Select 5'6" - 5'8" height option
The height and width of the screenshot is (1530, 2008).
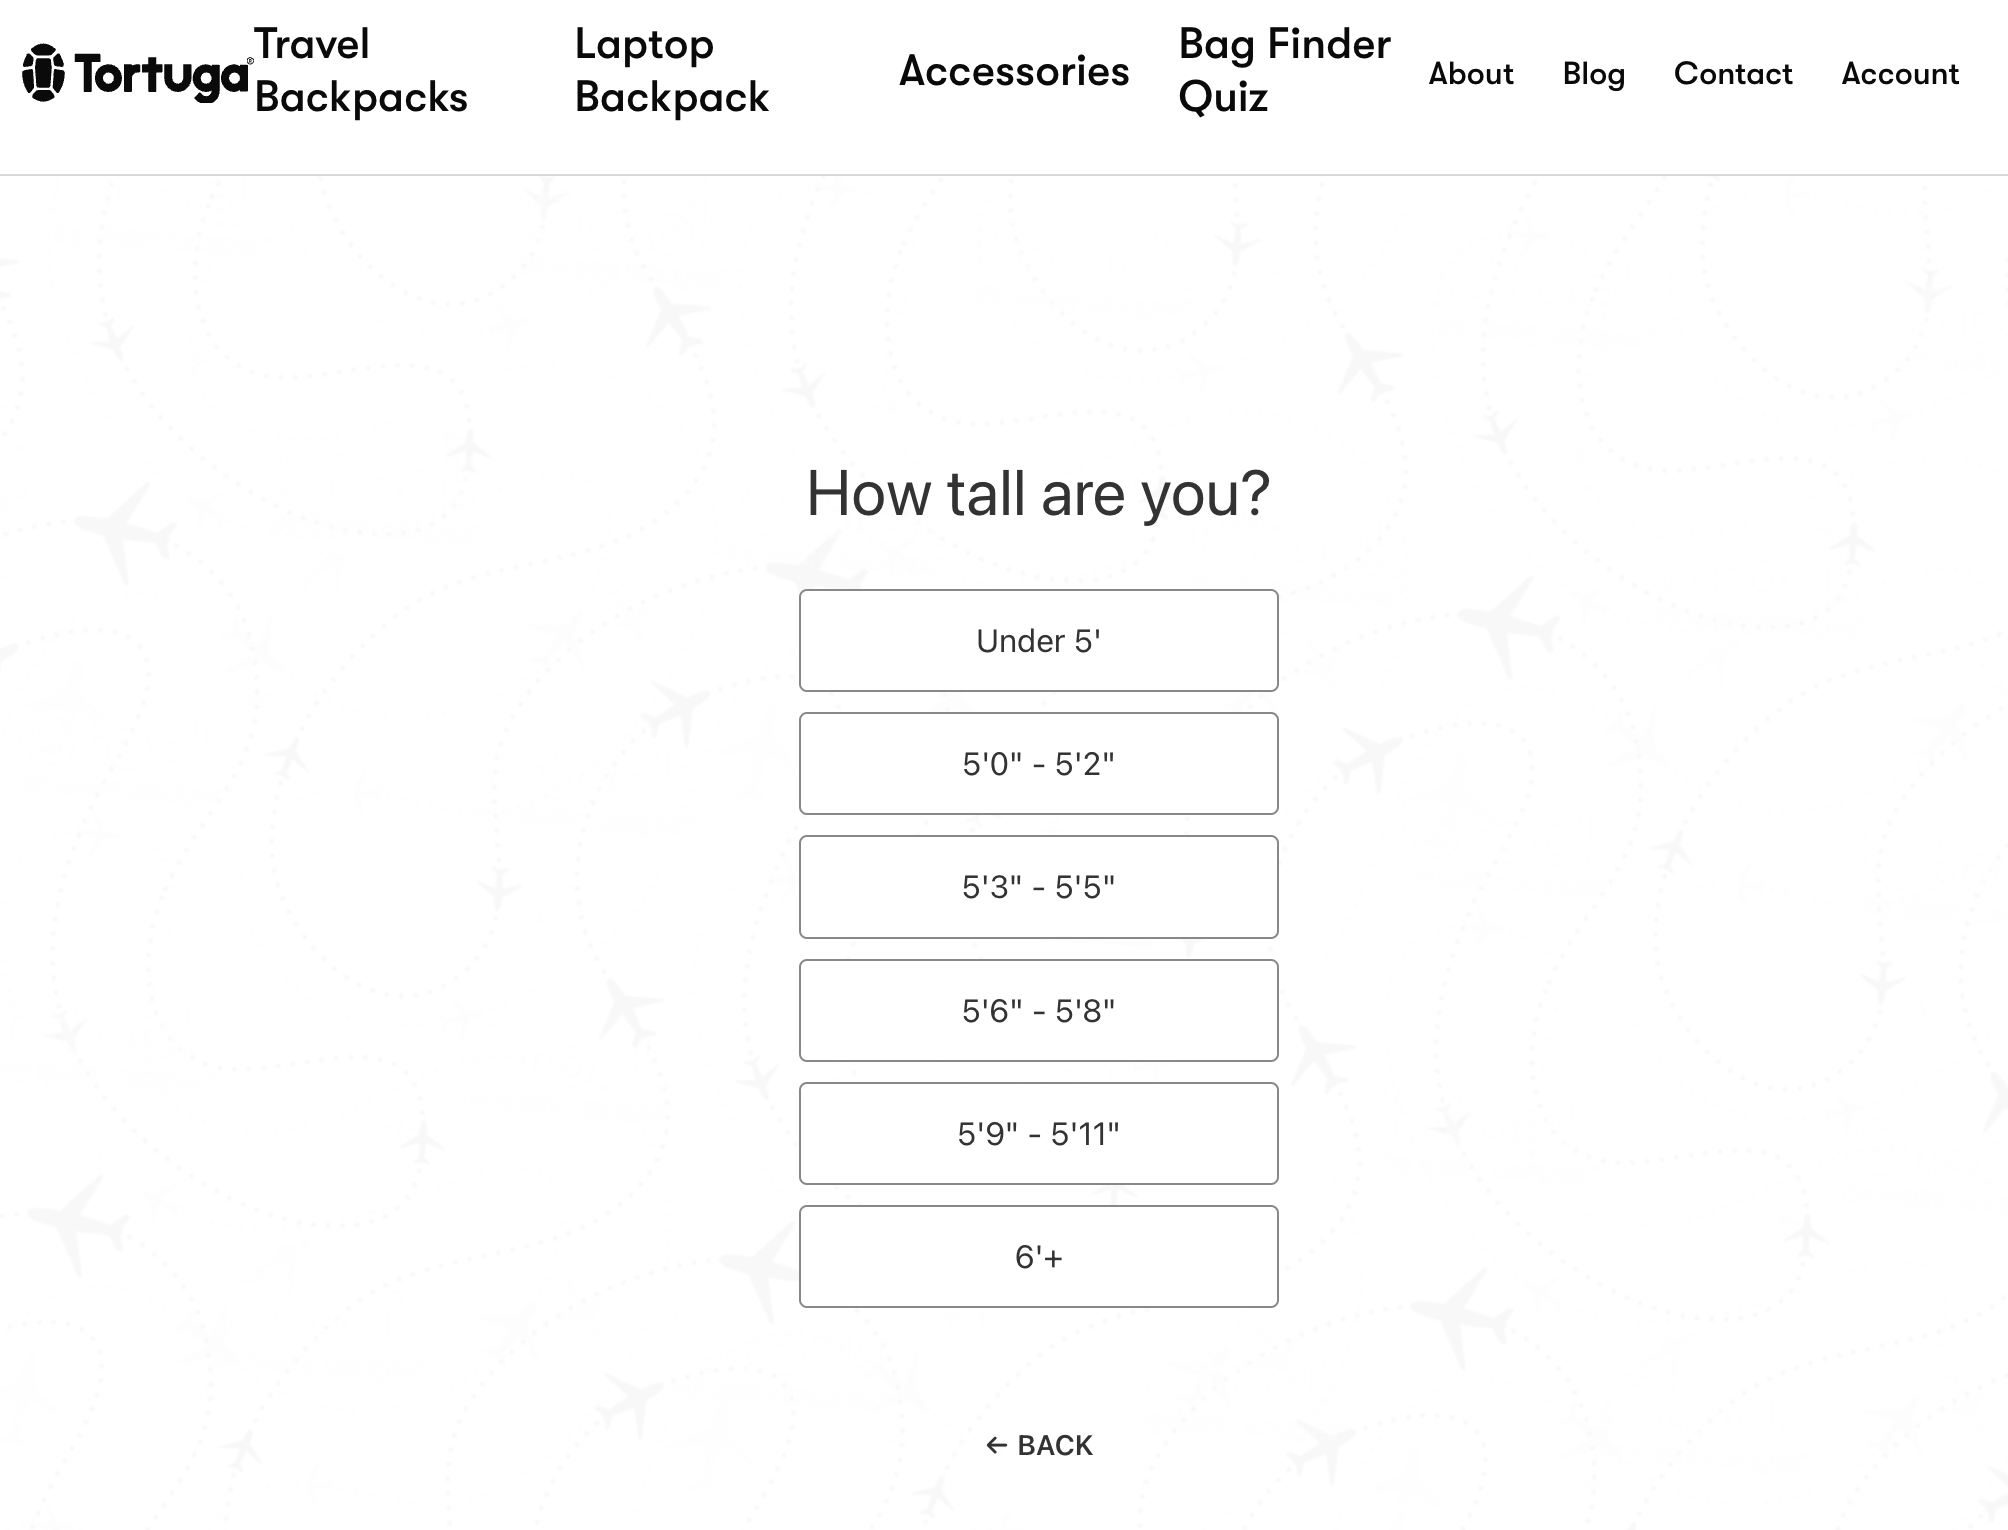point(1038,1009)
